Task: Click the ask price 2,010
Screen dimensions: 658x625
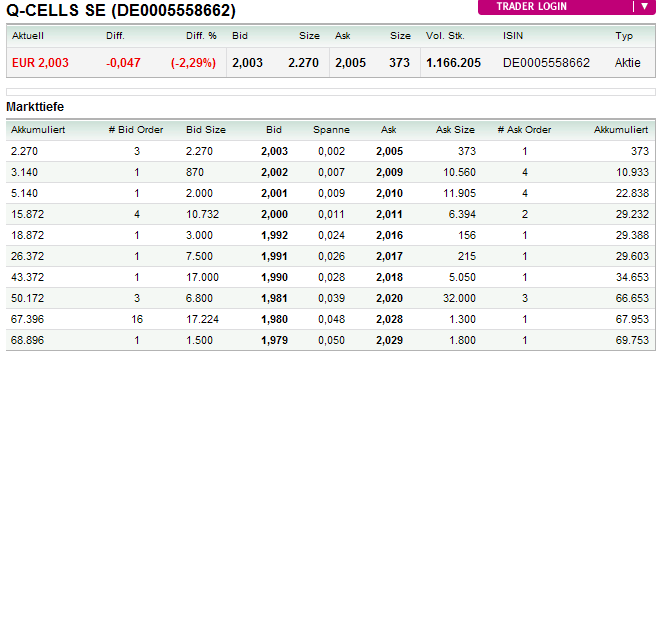Action: point(389,193)
